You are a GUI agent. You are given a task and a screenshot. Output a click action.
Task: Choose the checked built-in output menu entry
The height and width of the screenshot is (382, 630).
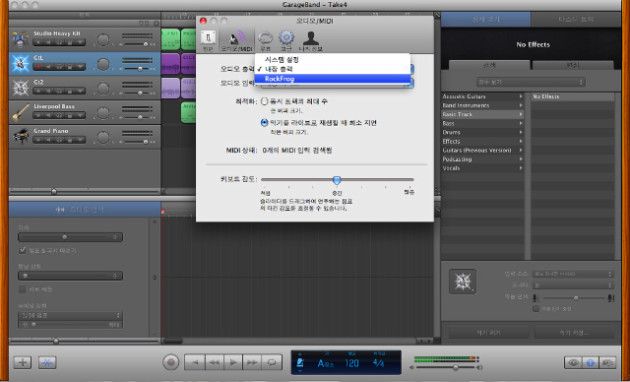tap(332, 69)
